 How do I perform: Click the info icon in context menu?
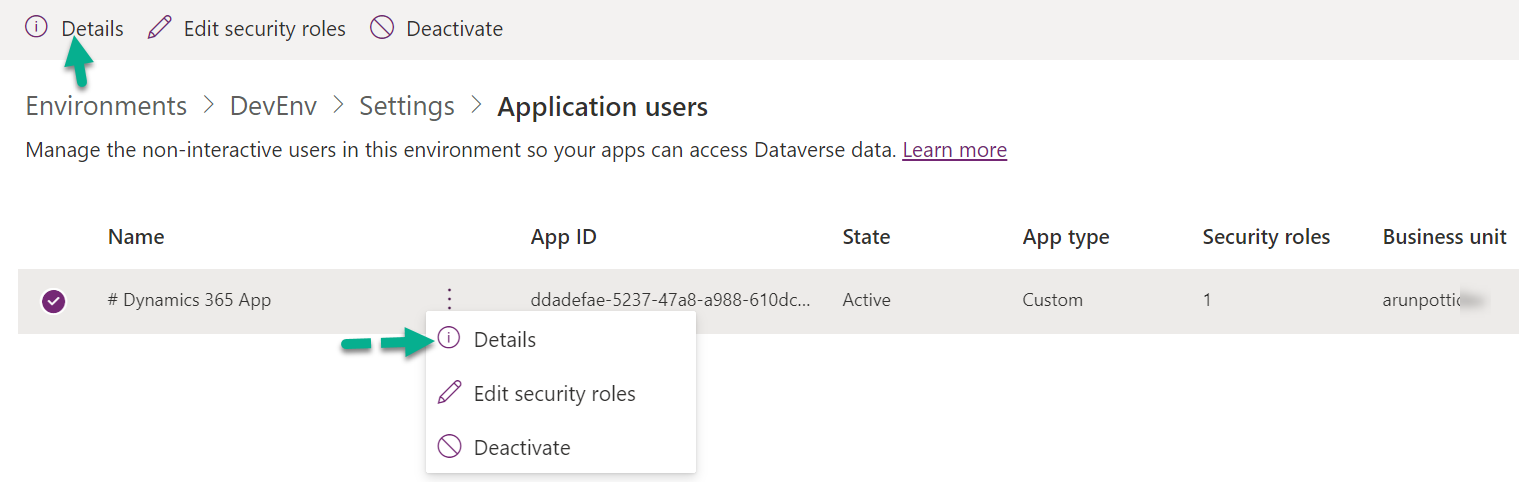450,339
